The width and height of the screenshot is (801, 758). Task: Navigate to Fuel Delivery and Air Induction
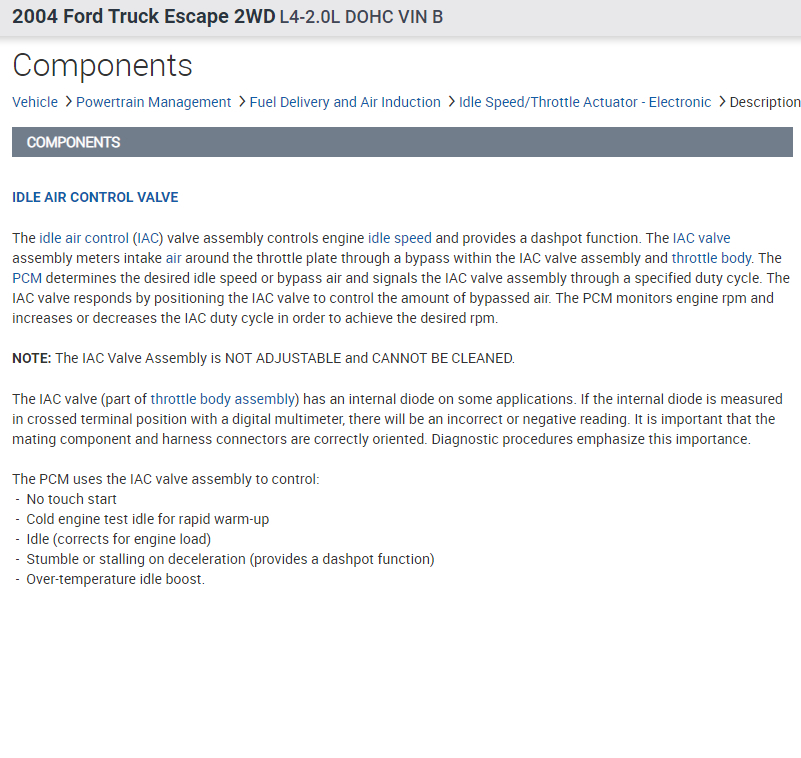[x=345, y=102]
